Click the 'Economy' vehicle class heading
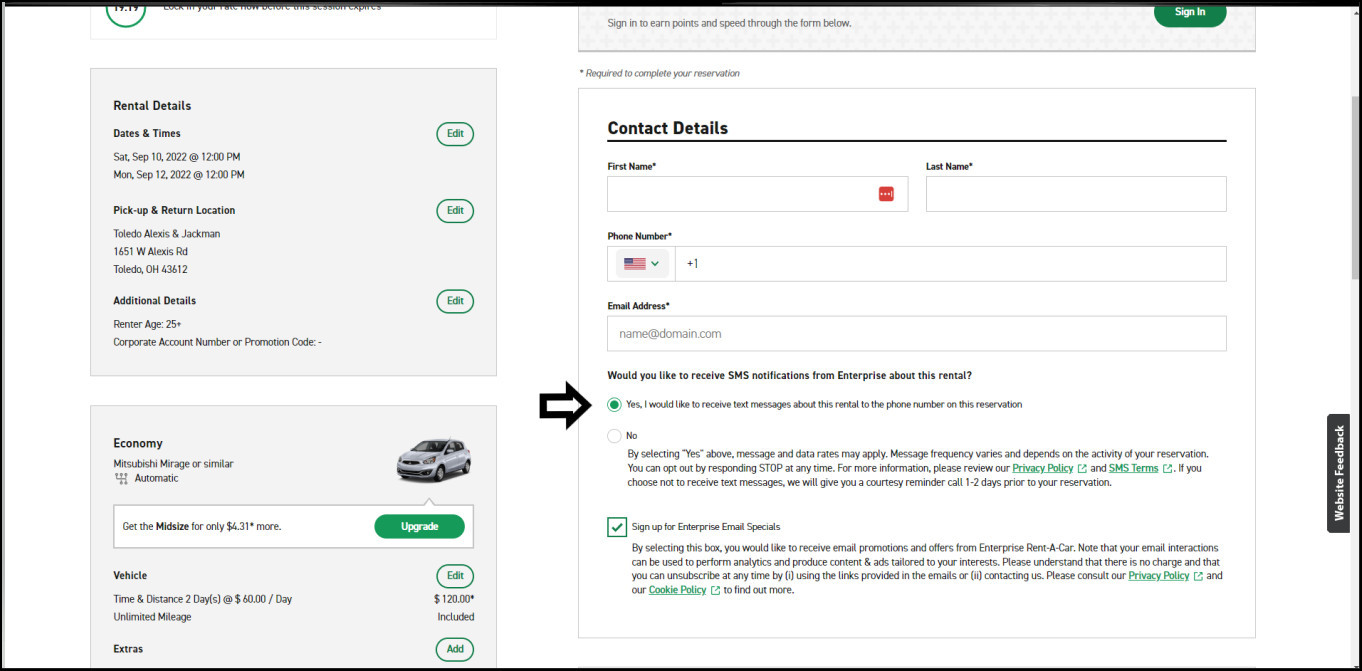1362x671 pixels. point(138,443)
